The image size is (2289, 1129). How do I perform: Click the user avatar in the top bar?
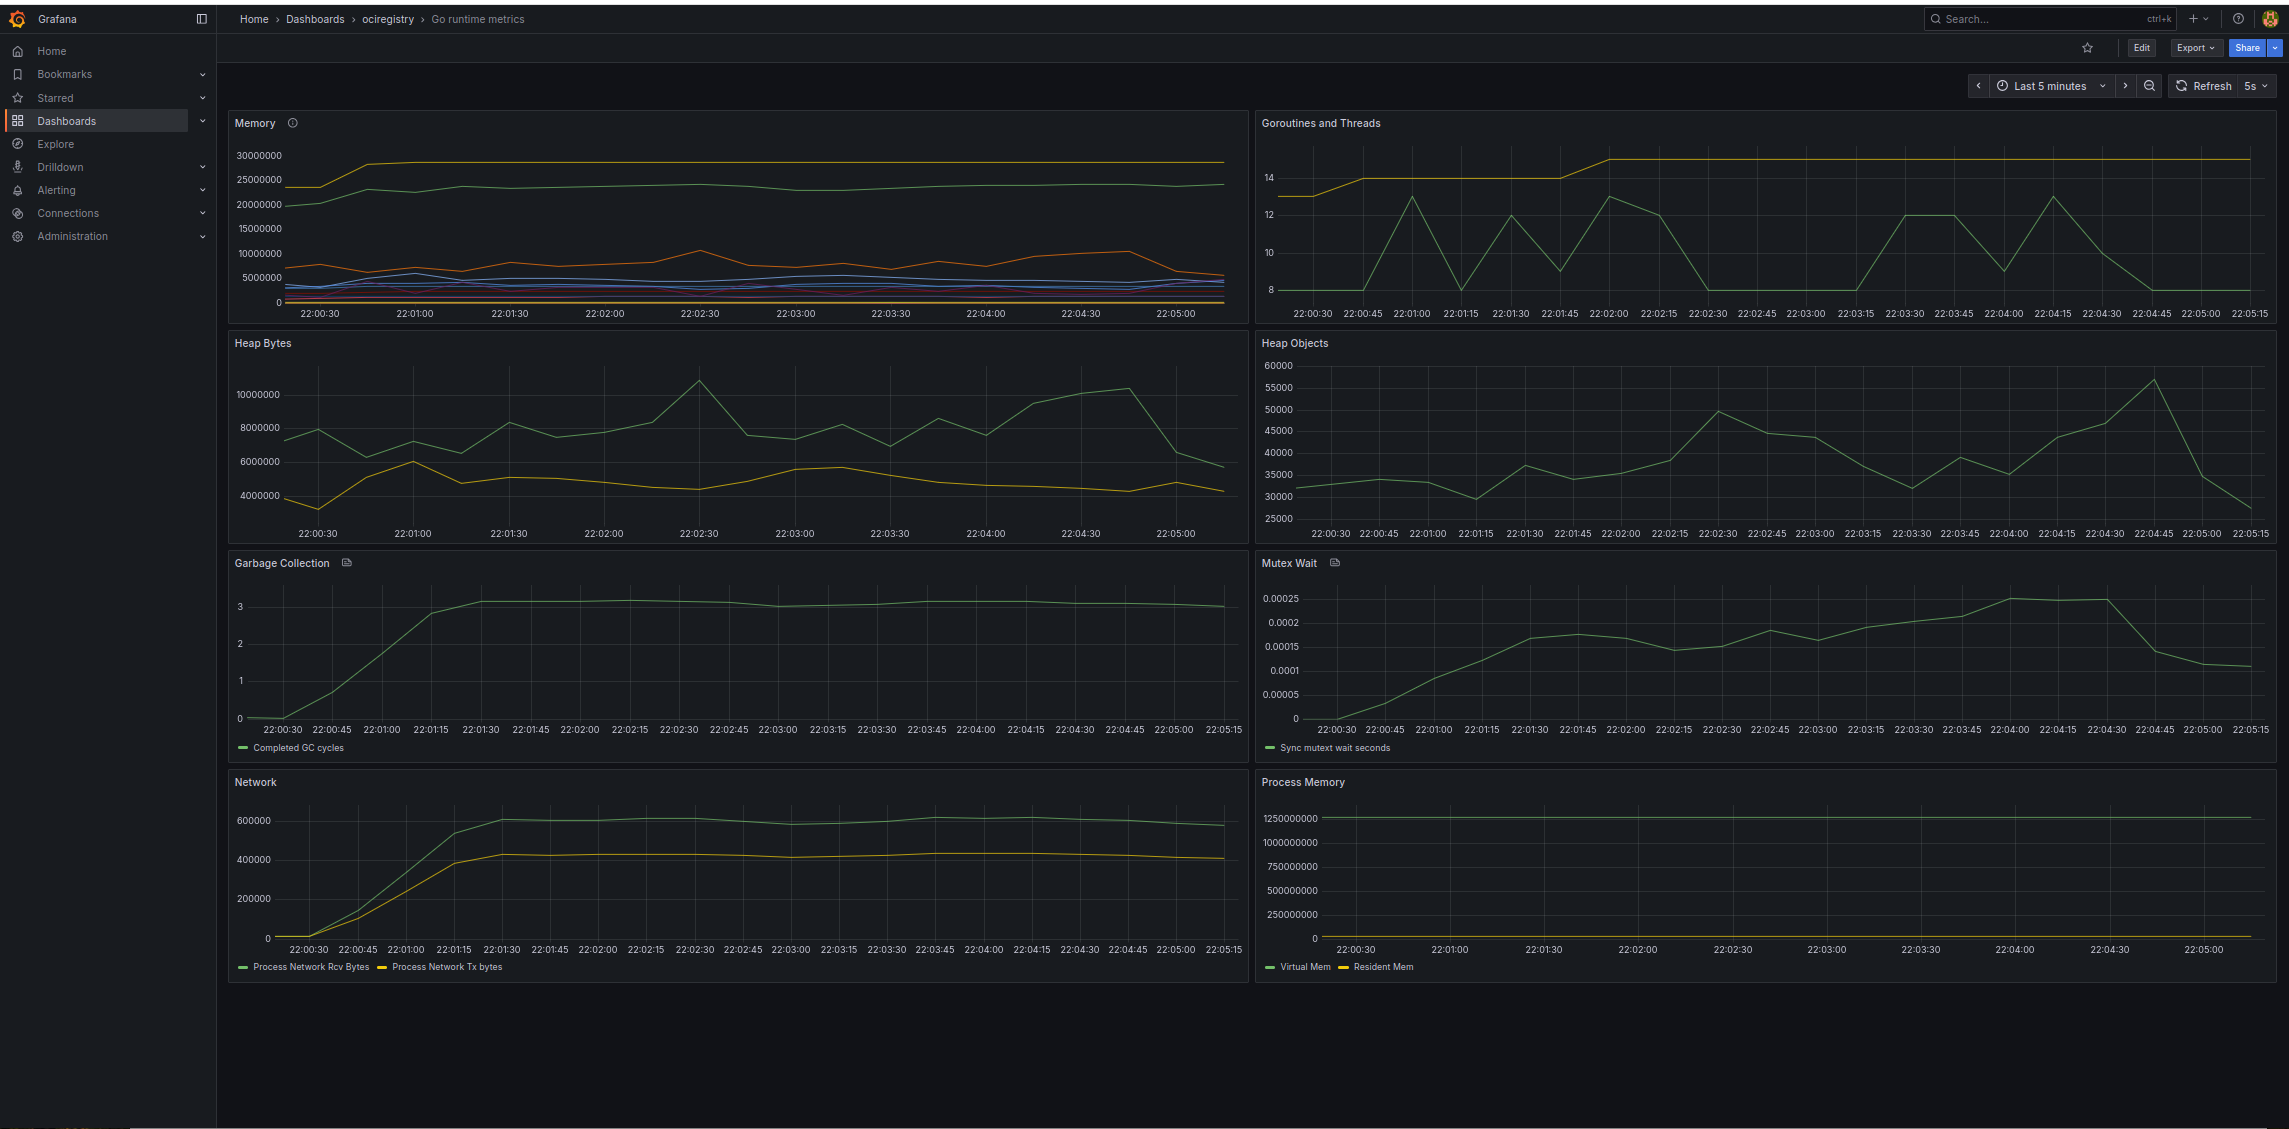2270,18
